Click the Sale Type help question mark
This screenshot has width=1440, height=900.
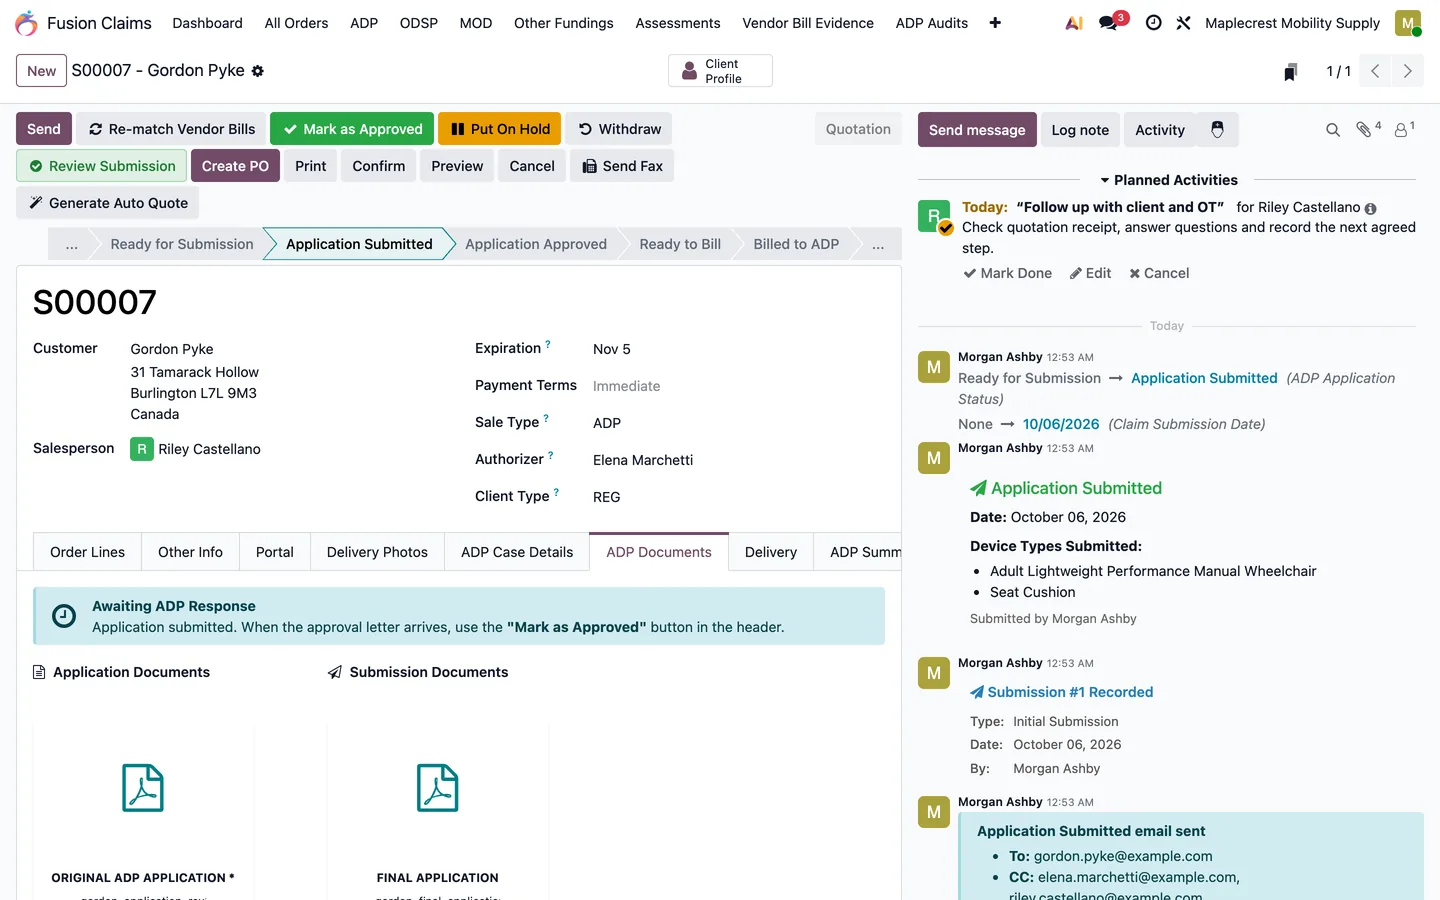click(546, 418)
